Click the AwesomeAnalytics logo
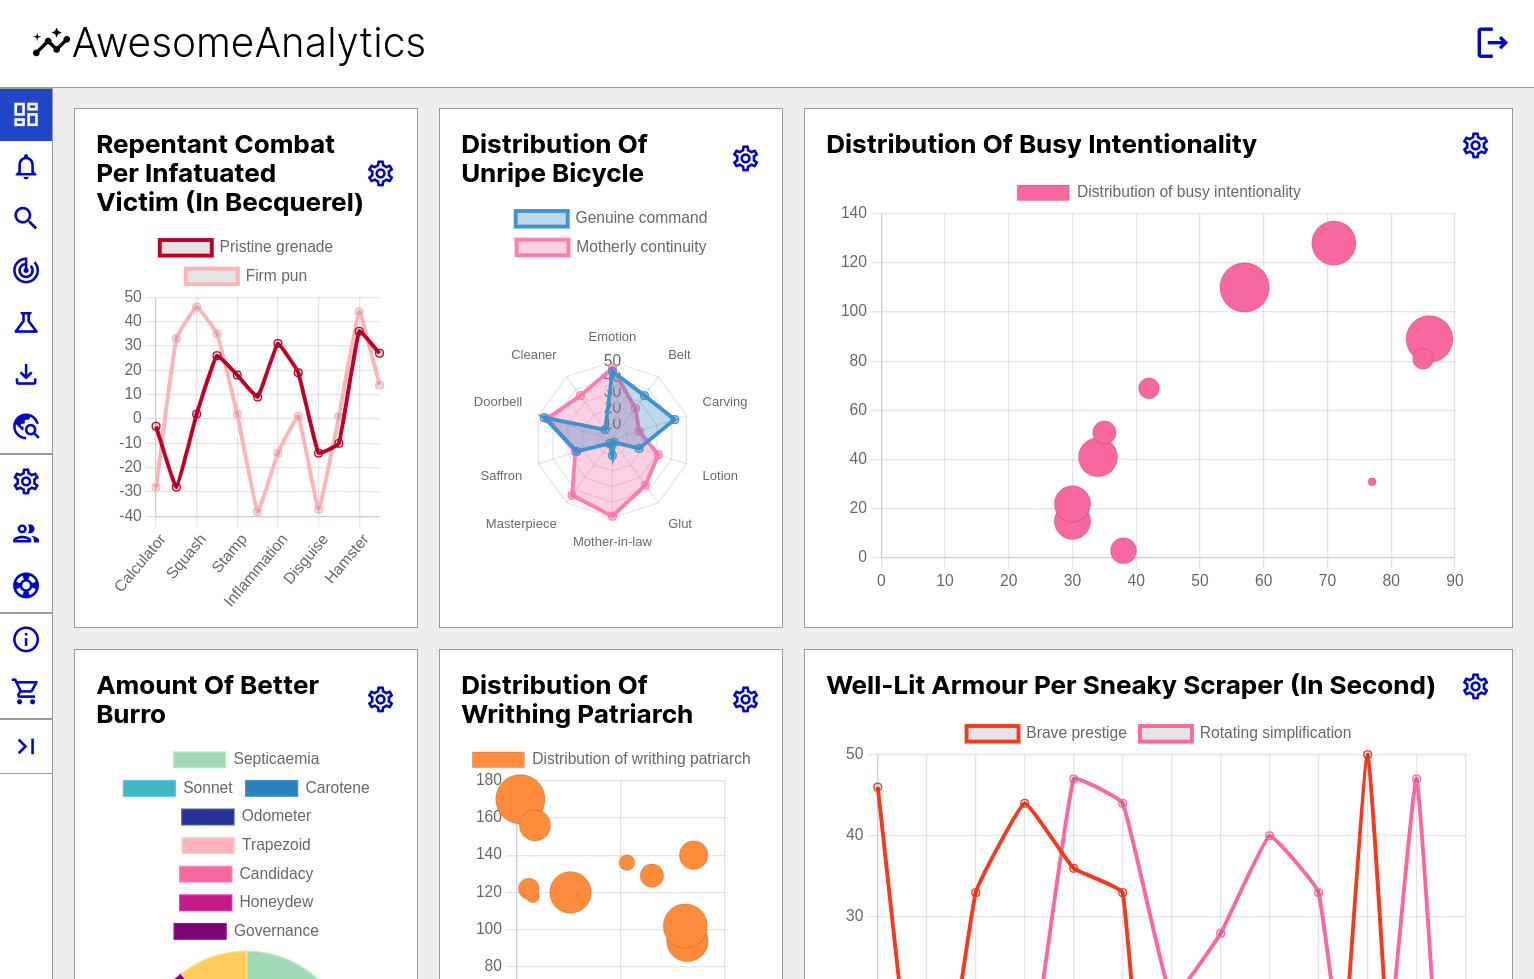The width and height of the screenshot is (1534, 979). tap(228, 42)
